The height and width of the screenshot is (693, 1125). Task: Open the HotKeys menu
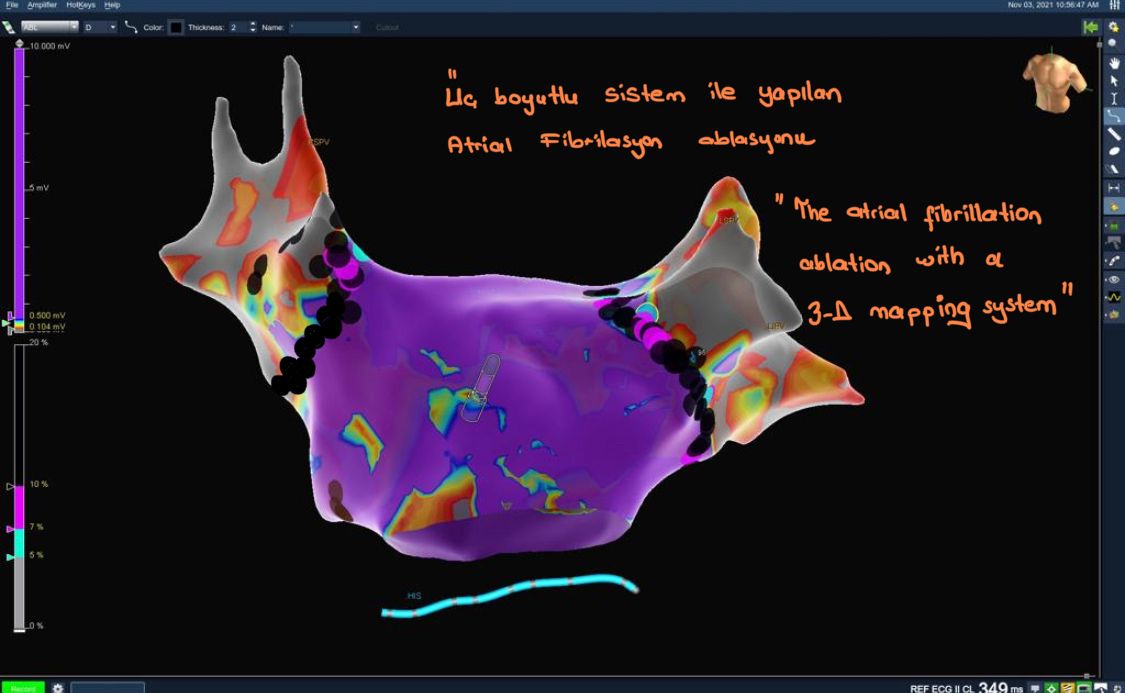coord(81,5)
